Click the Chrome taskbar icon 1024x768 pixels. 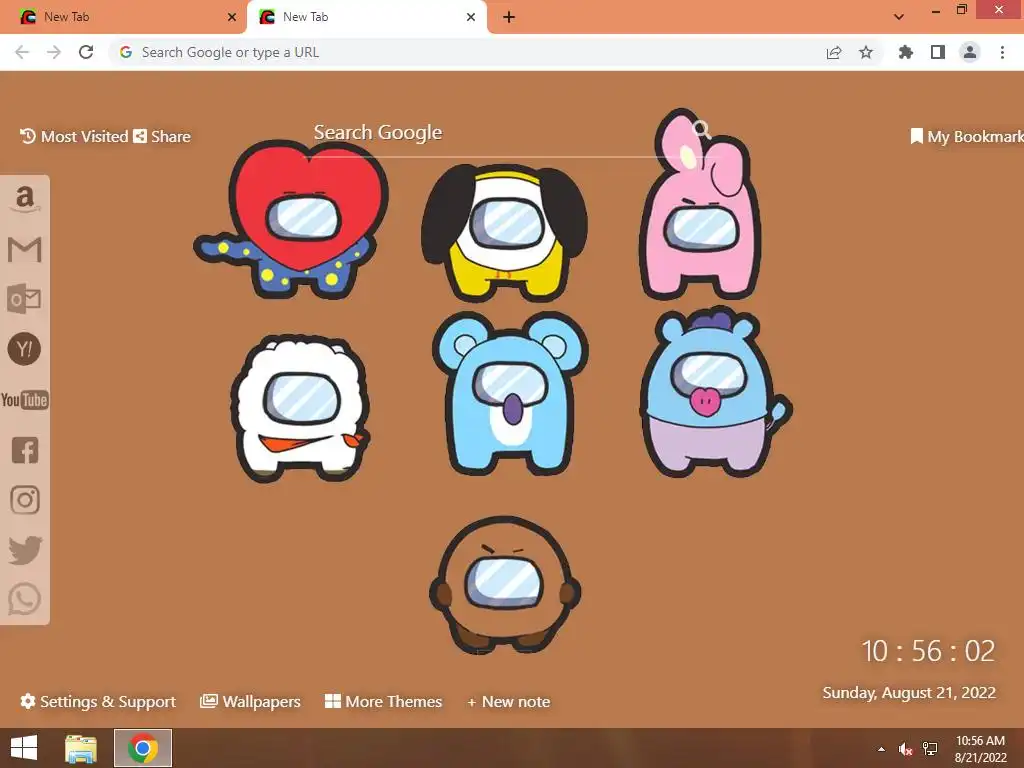tap(143, 748)
